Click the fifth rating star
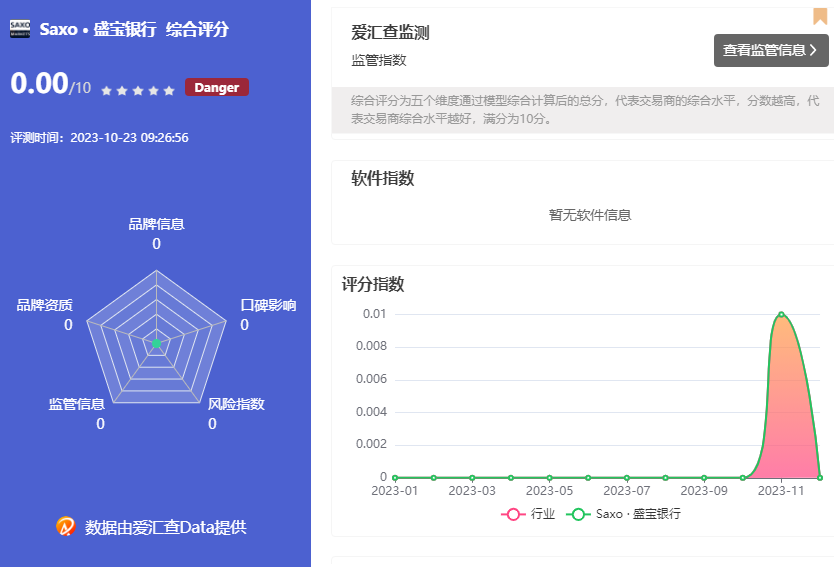The width and height of the screenshot is (834, 567). pyautogui.click(x=169, y=90)
